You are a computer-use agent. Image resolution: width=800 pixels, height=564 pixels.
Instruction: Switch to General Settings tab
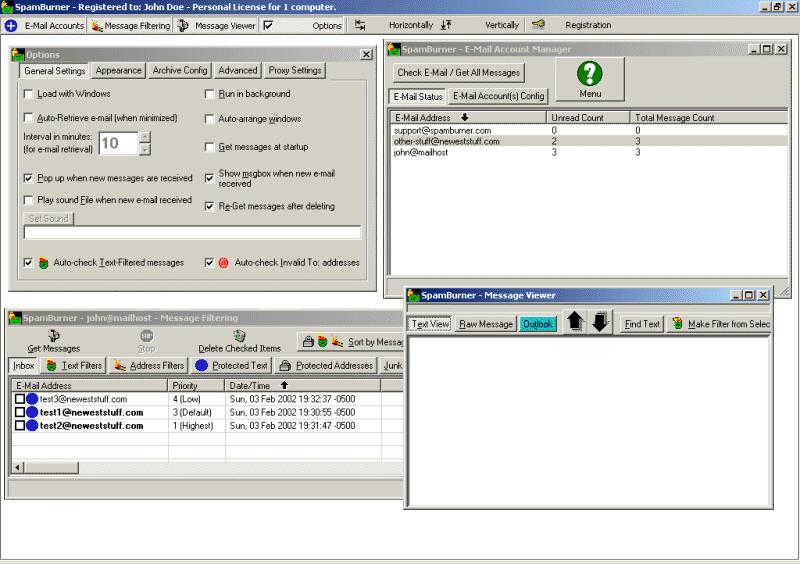55,71
